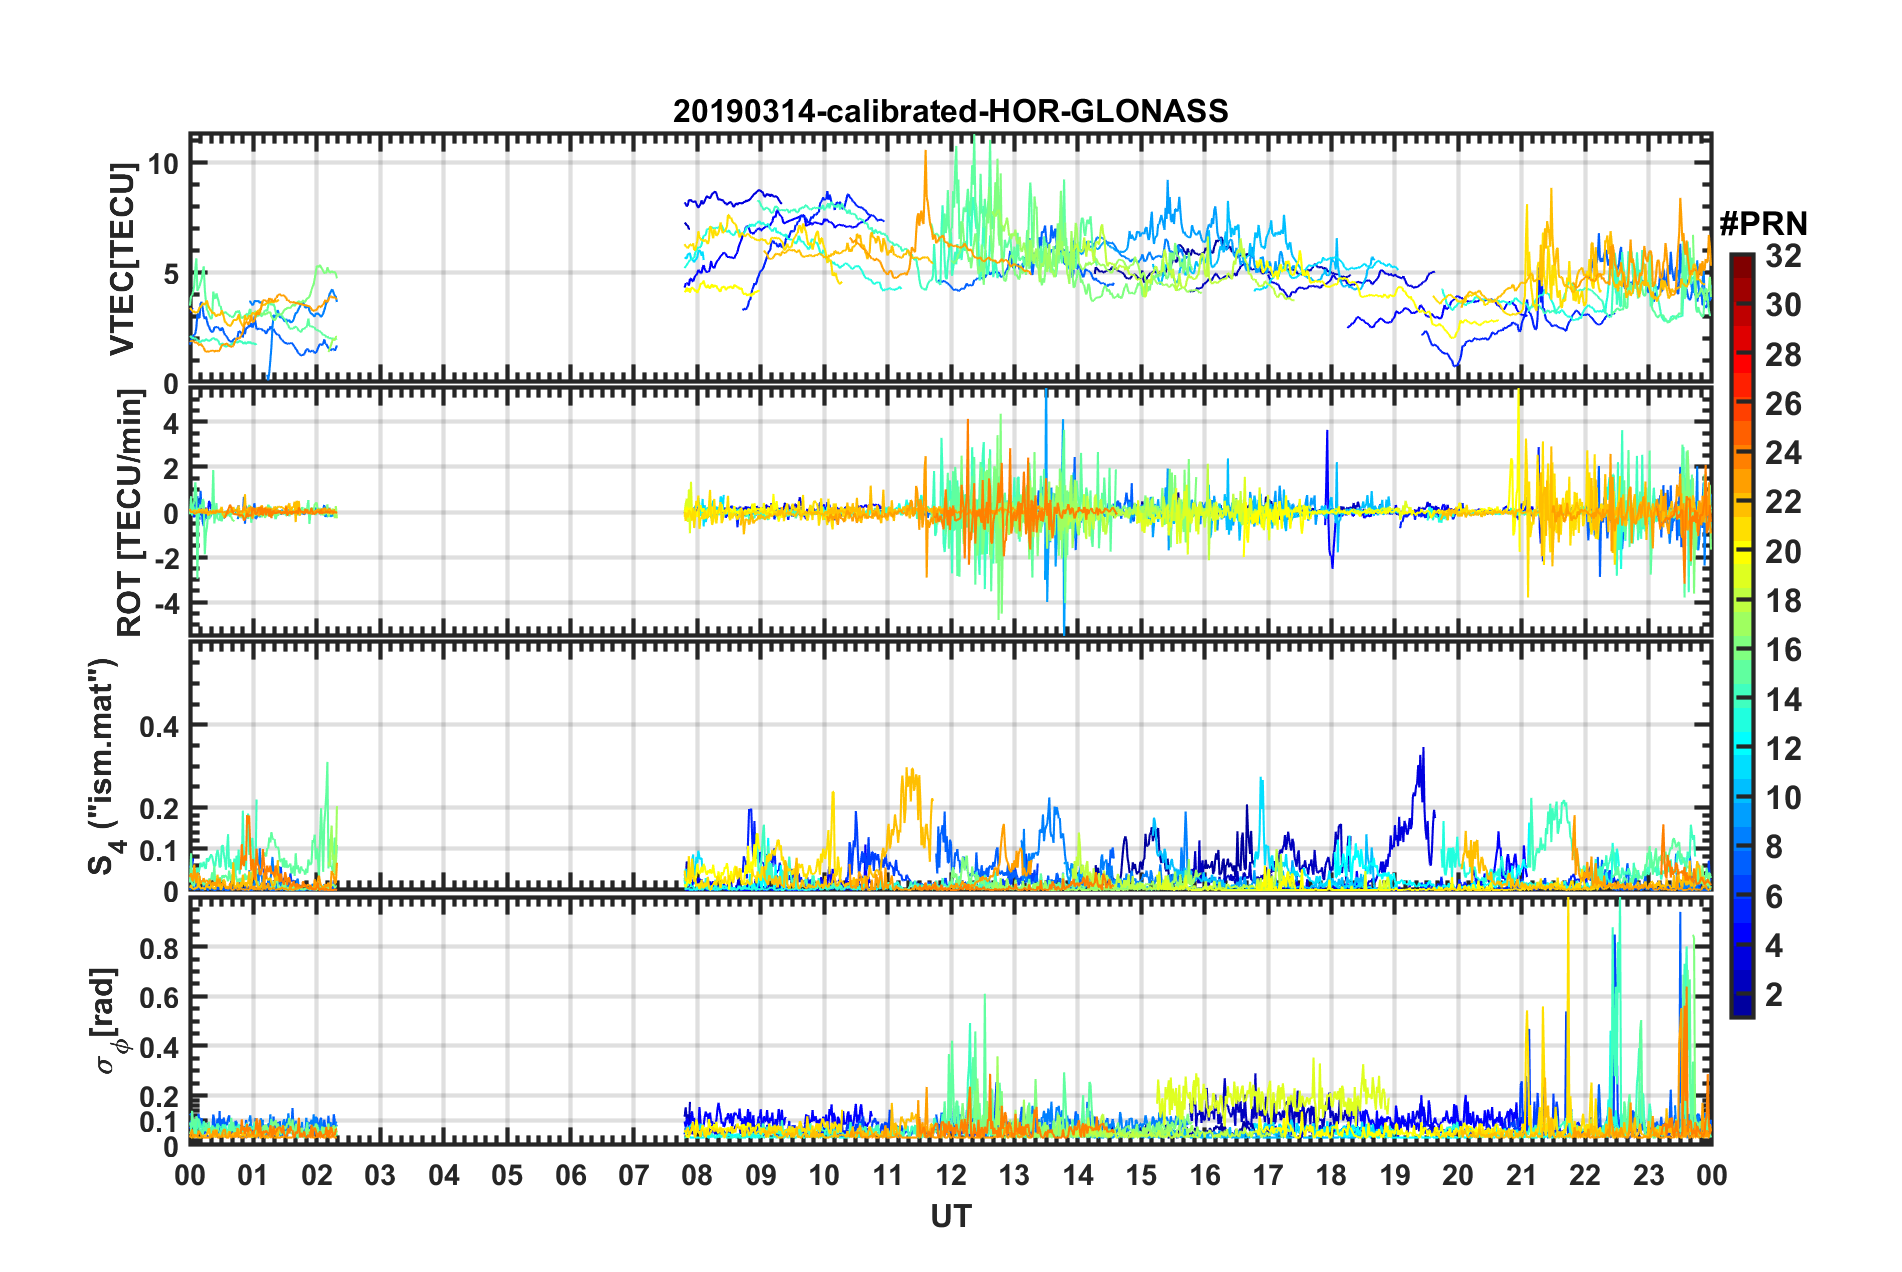
Task: Click UT axis hour label "02"
Action: click(317, 1175)
